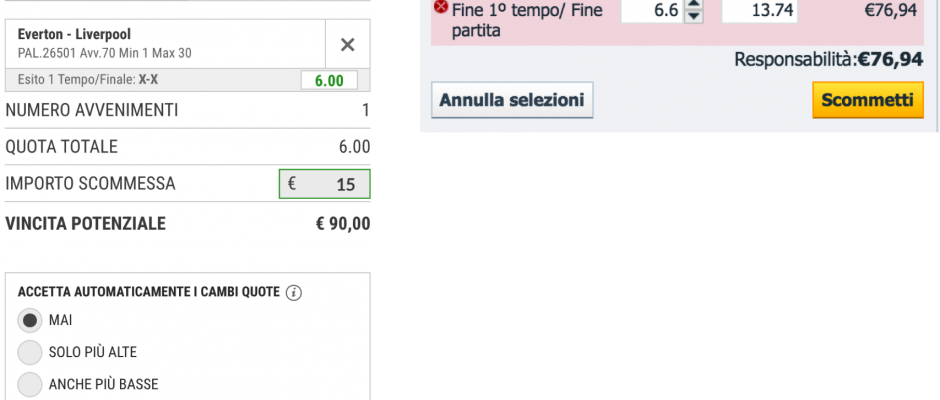940x400 pixels.
Task: Click the Responsabilità €76,94 total
Action: tap(828, 59)
